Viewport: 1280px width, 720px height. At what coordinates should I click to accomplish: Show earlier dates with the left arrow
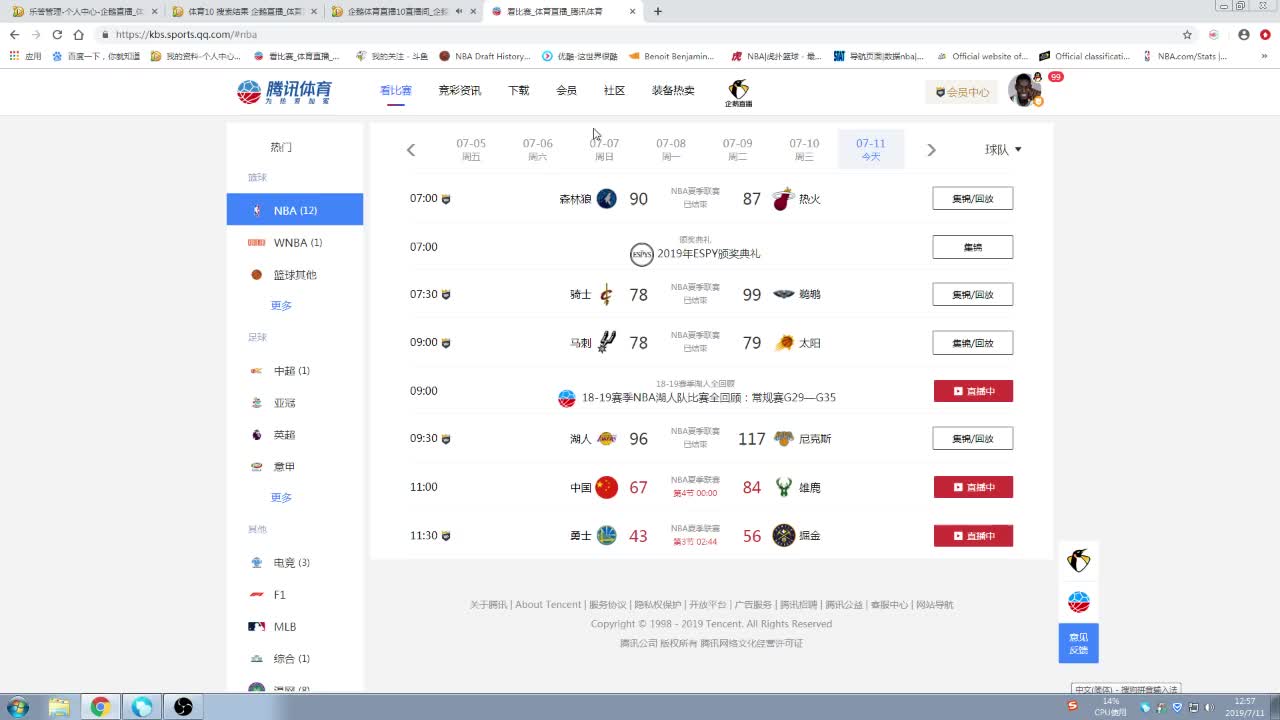(x=411, y=150)
